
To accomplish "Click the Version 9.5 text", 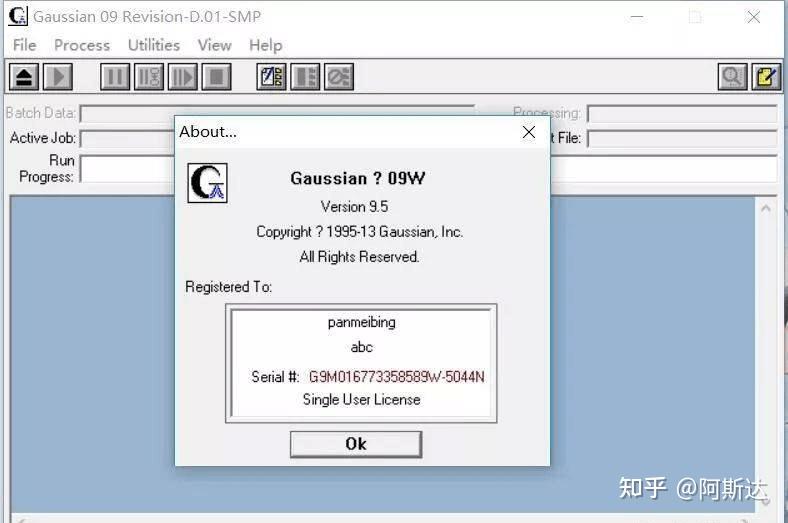I will pyautogui.click(x=354, y=206).
